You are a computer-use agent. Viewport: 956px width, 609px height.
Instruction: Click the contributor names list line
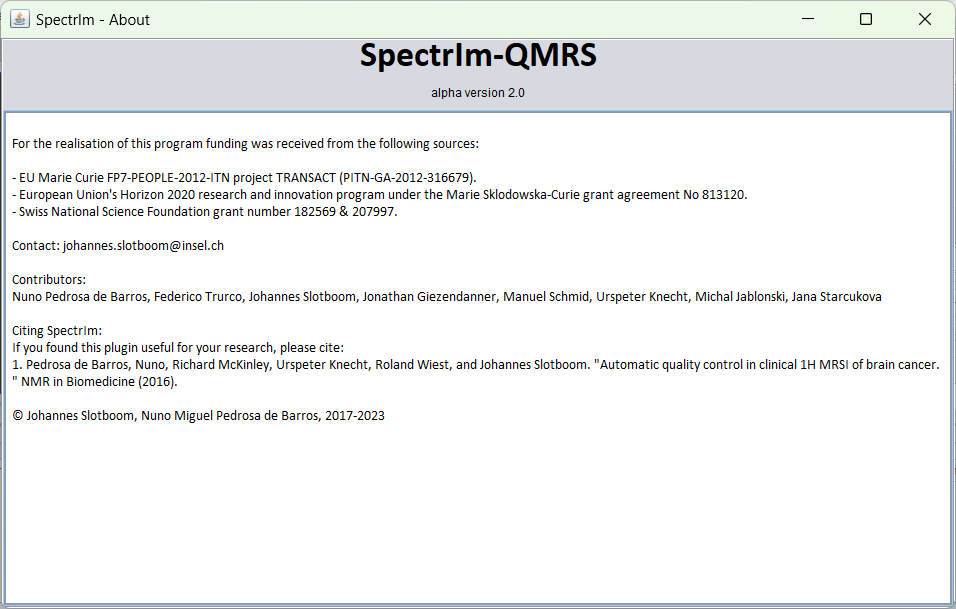[x=446, y=297]
